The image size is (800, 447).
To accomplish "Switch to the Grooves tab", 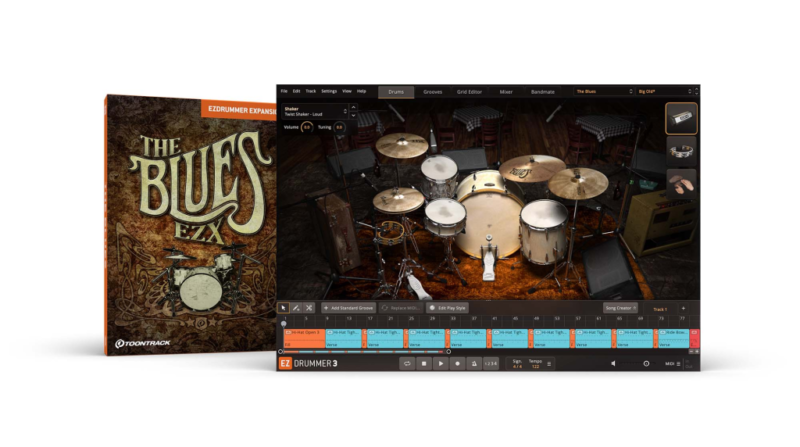I will (433, 92).
